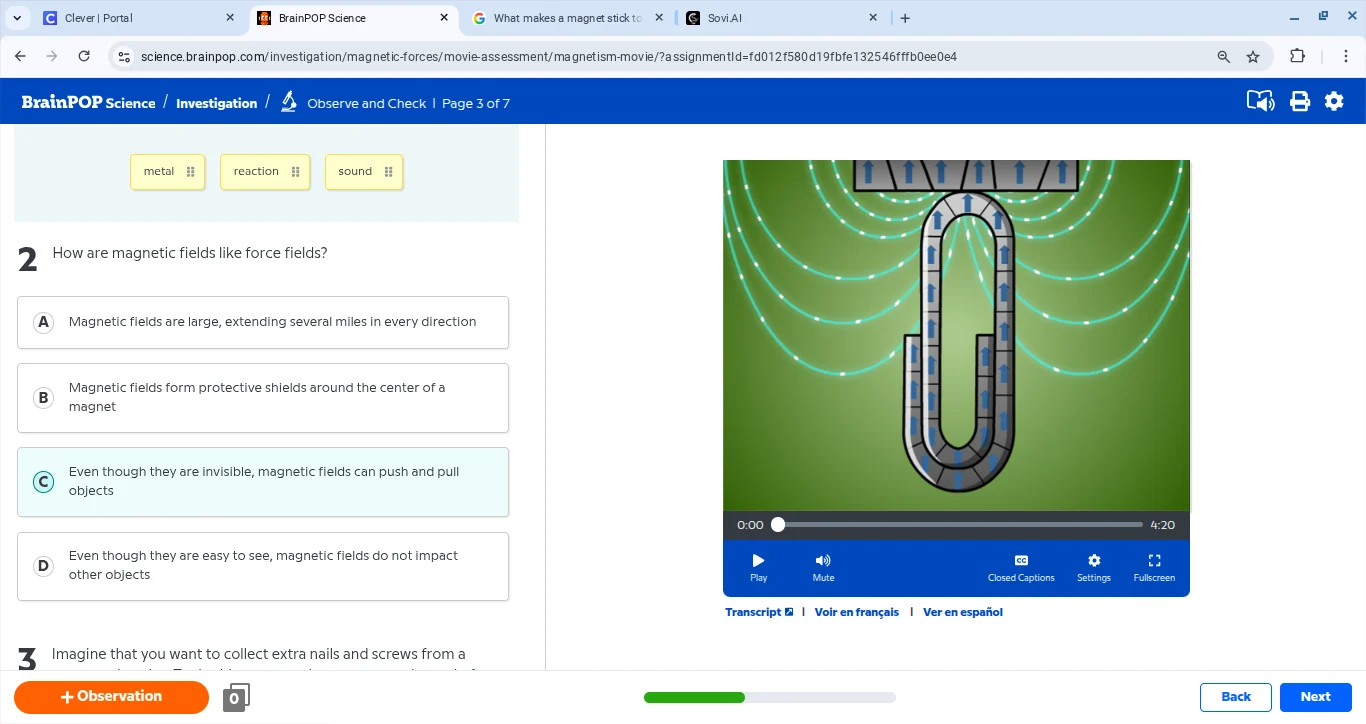Open BrainPOP settings gear
The height and width of the screenshot is (724, 1366).
(x=1334, y=101)
